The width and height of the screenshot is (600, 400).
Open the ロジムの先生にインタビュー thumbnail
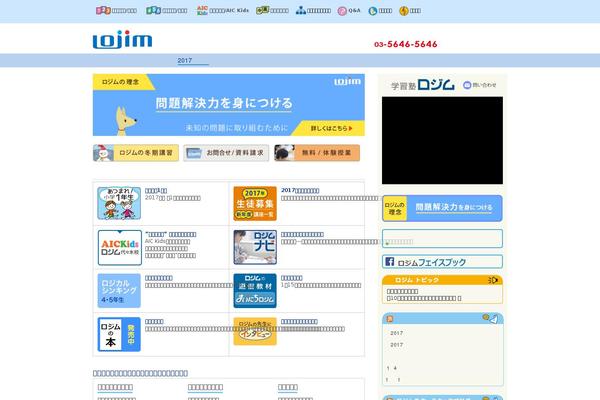pyautogui.click(x=255, y=331)
